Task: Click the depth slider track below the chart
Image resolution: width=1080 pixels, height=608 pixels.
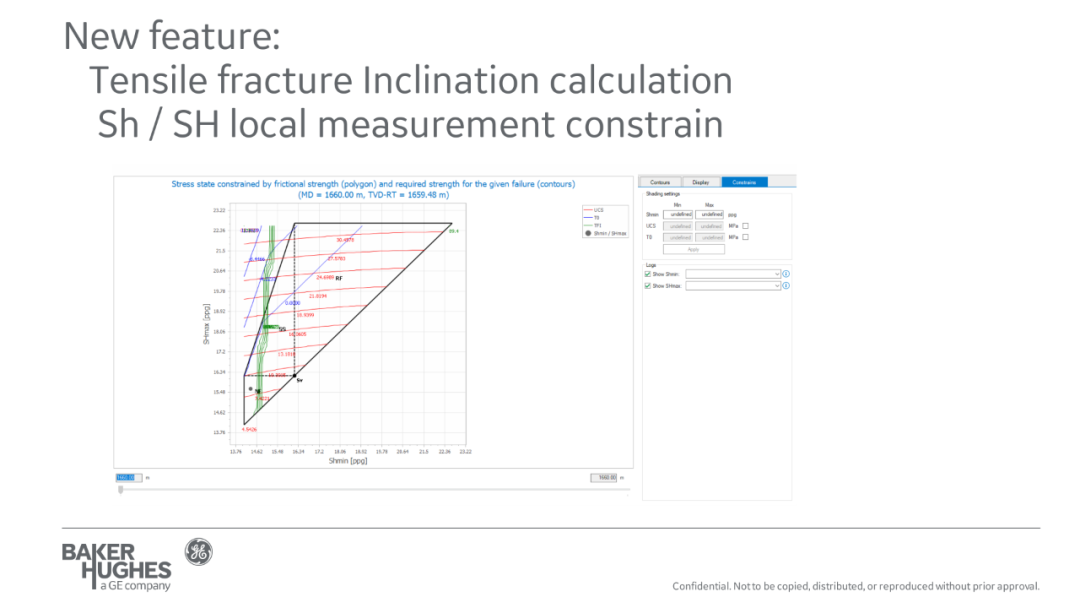Action: pyautogui.click(x=374, y=490)
